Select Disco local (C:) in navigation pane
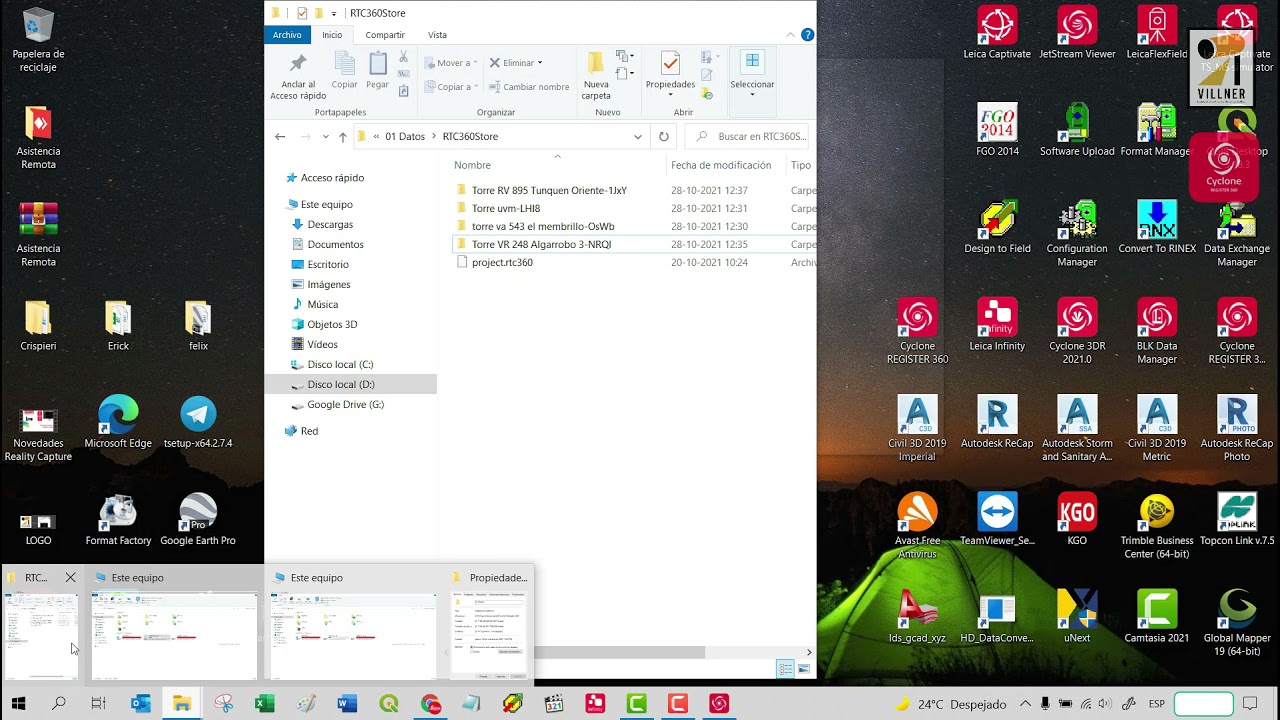The height and width of the screenshot is (720, 1280). [340, 364]
